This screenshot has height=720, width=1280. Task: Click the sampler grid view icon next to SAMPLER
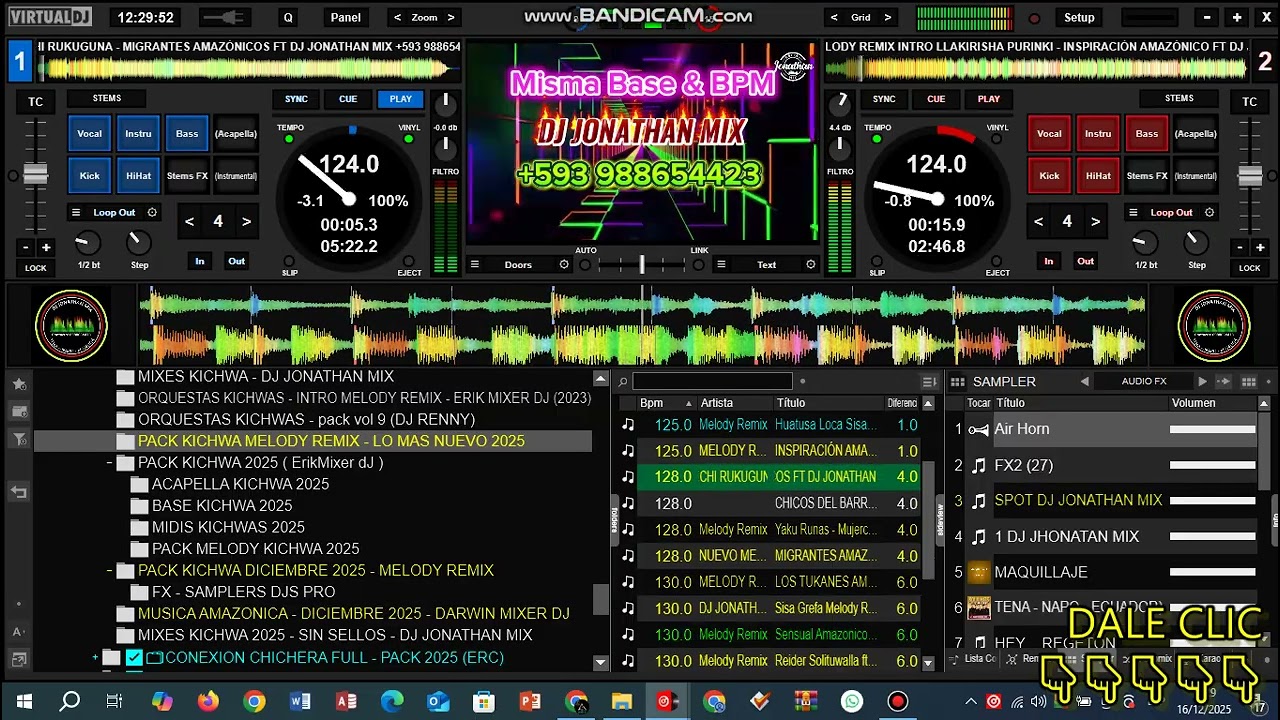[957, 381]
